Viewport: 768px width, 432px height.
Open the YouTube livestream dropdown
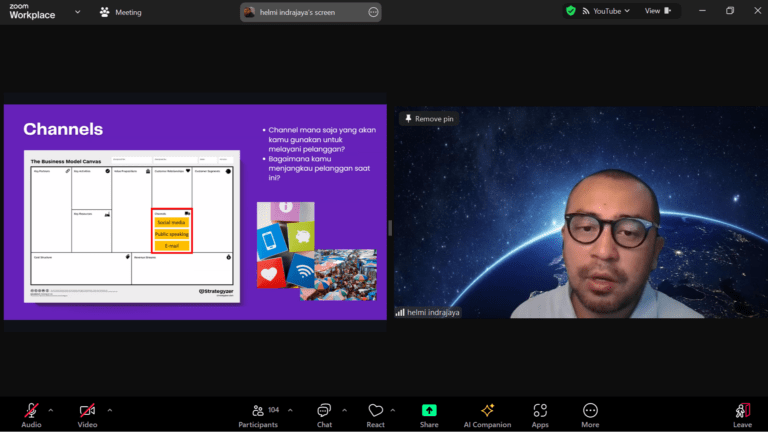point(606,11)
